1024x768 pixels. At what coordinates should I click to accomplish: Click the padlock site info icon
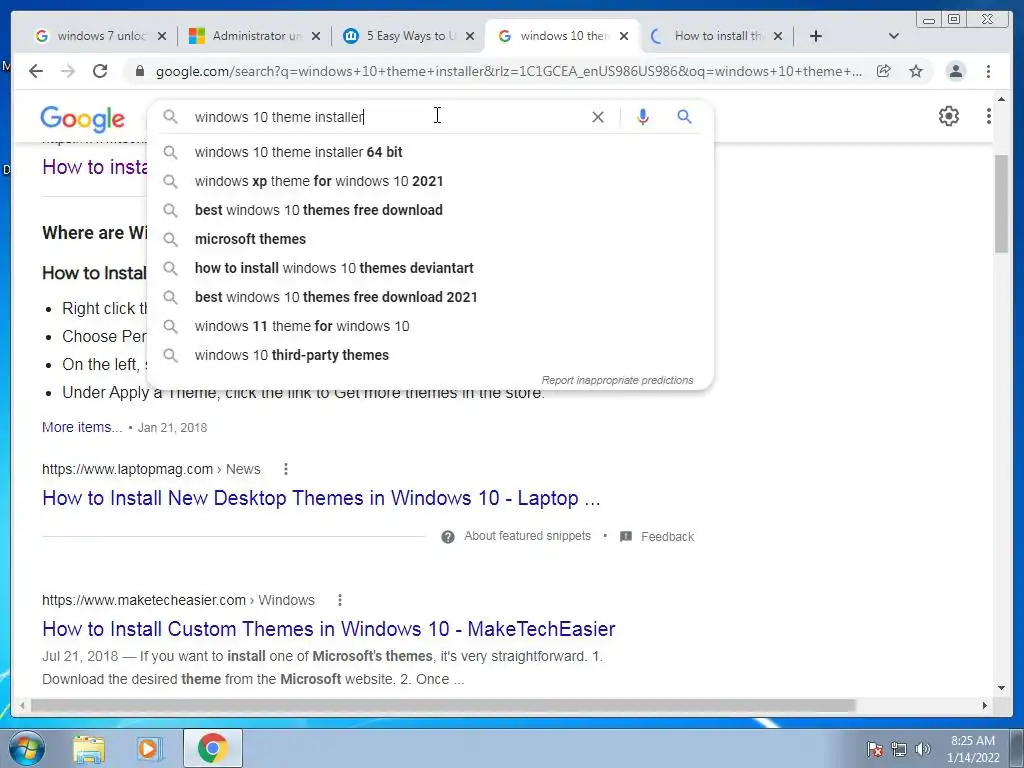pos(139,71)
